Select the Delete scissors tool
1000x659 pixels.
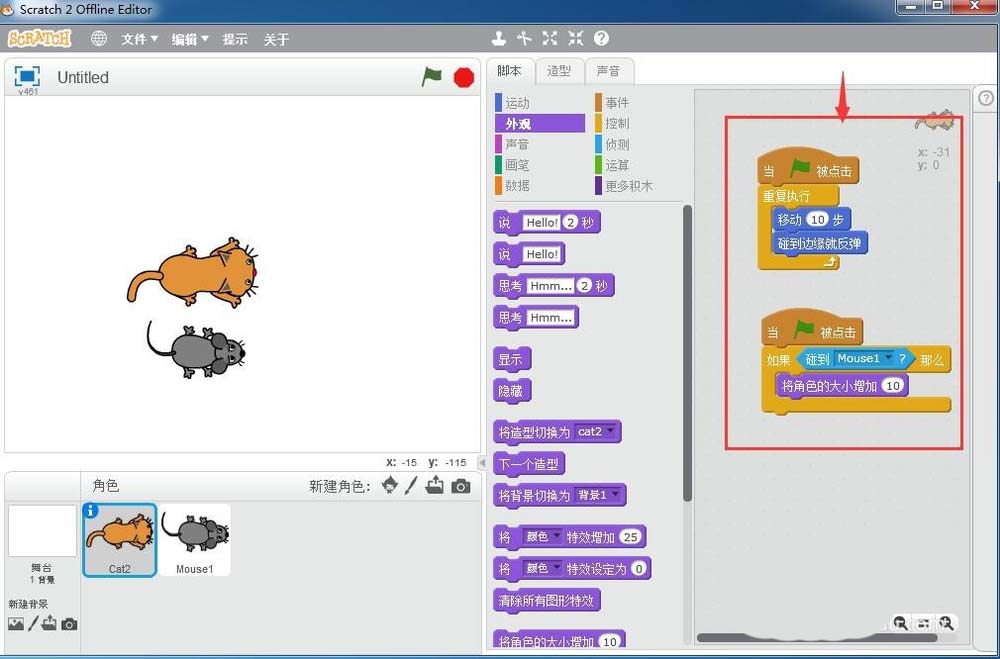(x=525, y=38)
